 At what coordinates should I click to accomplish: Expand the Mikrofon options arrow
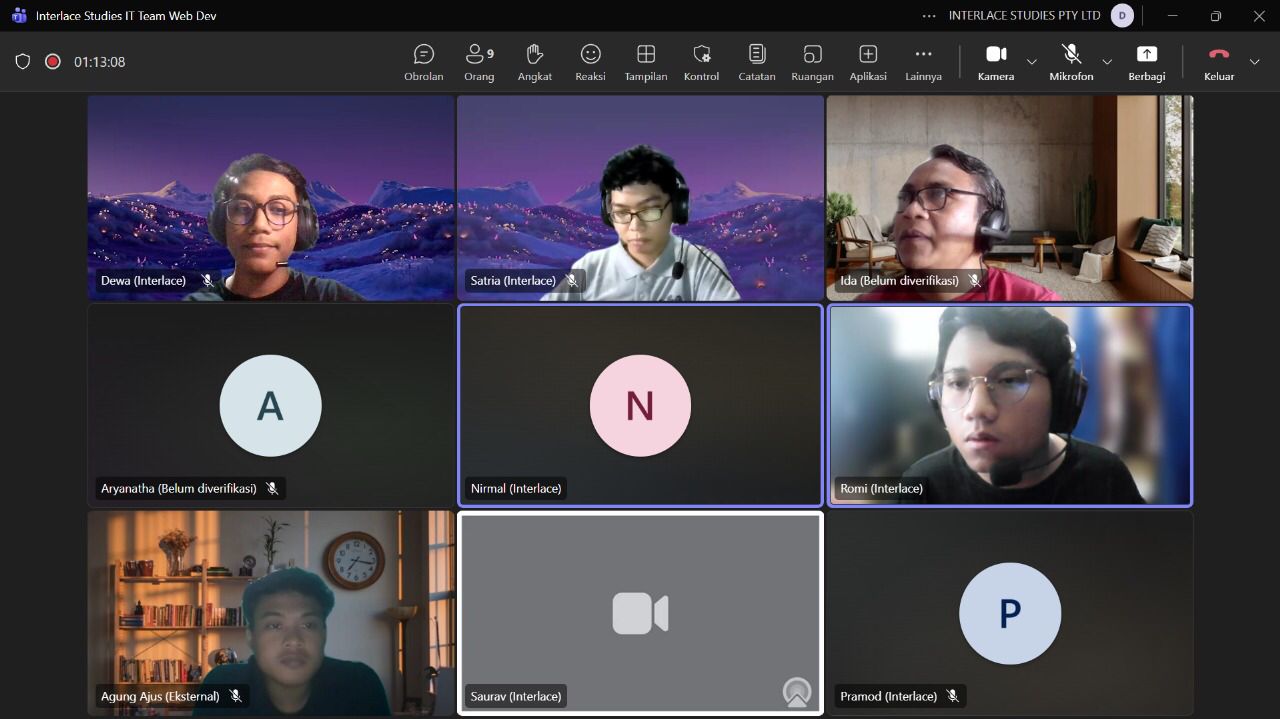(1107, 62)
